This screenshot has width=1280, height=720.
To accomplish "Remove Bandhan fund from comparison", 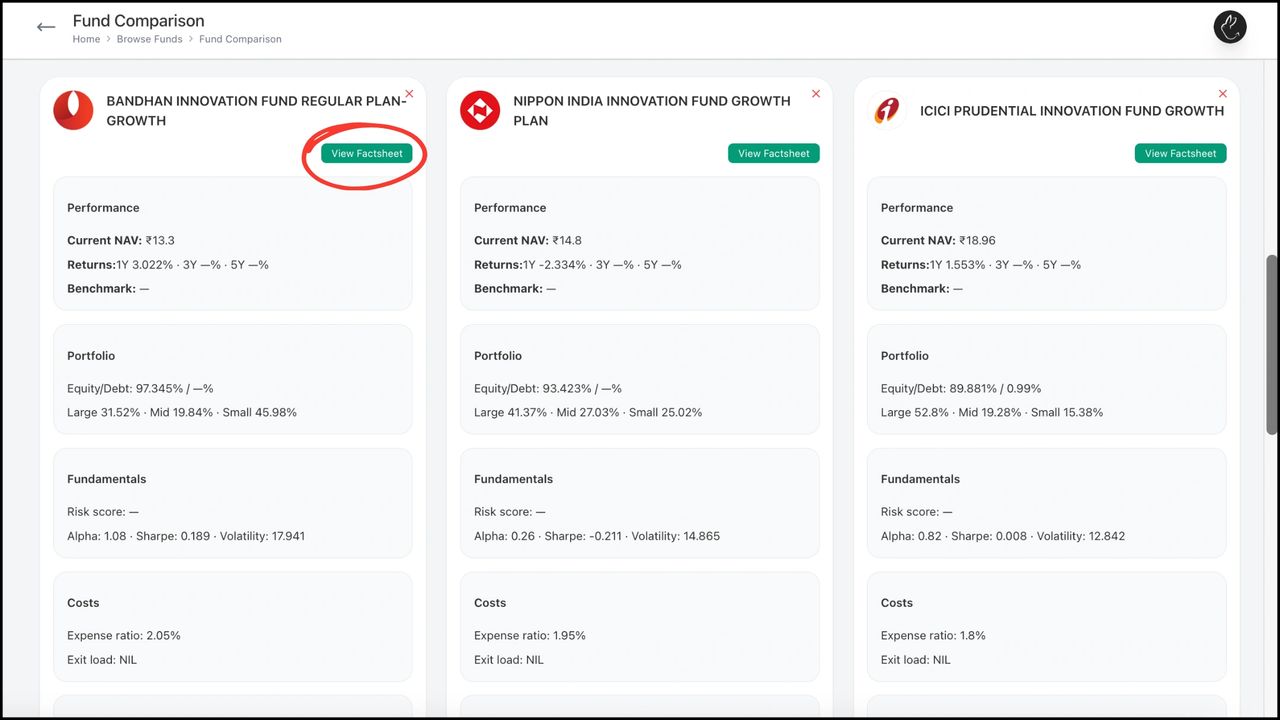I will pos(409,93).
